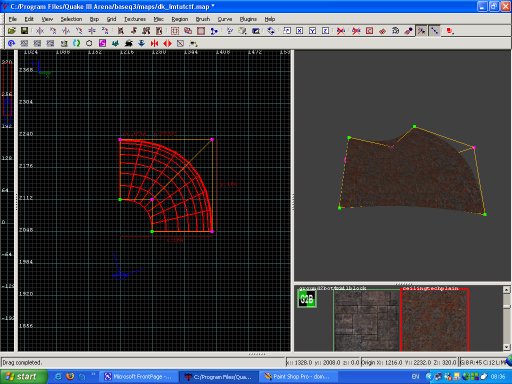Click the Select touching icon
Screen dimensions: 512x384
tap(133, 31)
